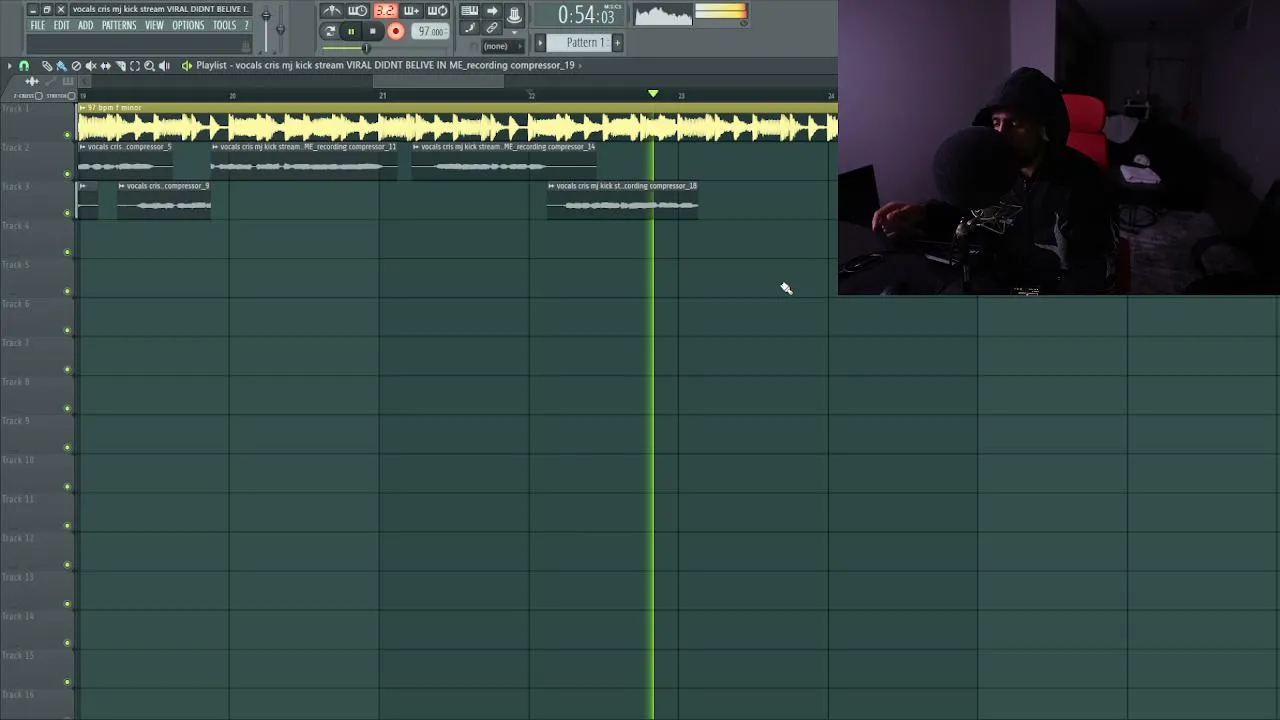Click the tempo field showing 97

pyautogui.click(x=430, y=32)
